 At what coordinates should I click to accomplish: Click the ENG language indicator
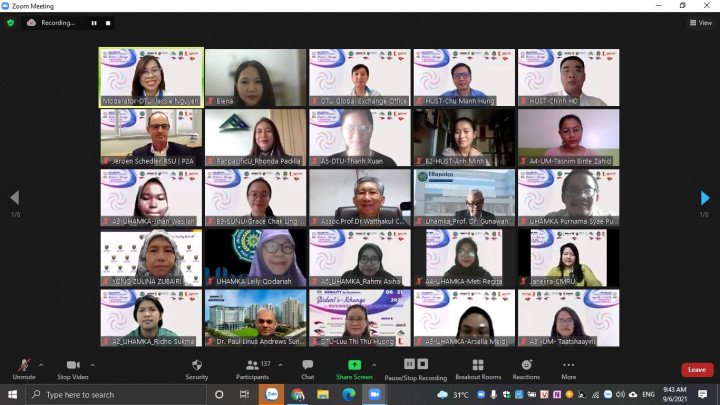coord(648,394)
